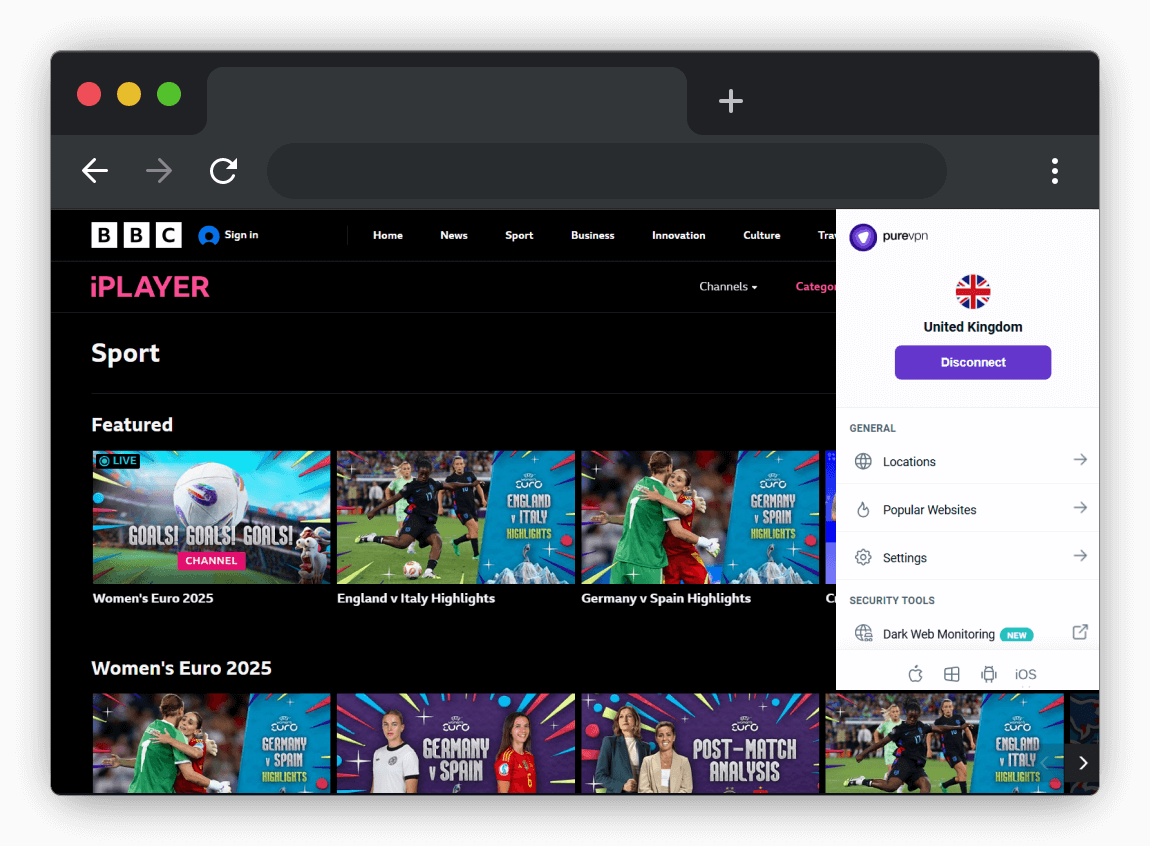Click the PureVPN logo icon
This screenshot has width=1150, height=846.
pyautogui.click(x=862, y=237)
